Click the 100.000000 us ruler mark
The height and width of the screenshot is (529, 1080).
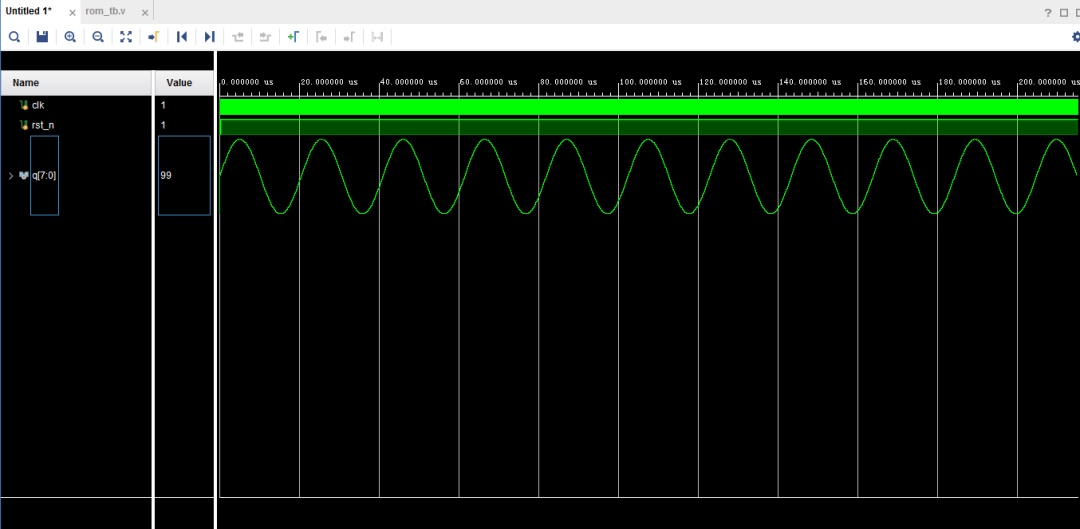[650, 82]
